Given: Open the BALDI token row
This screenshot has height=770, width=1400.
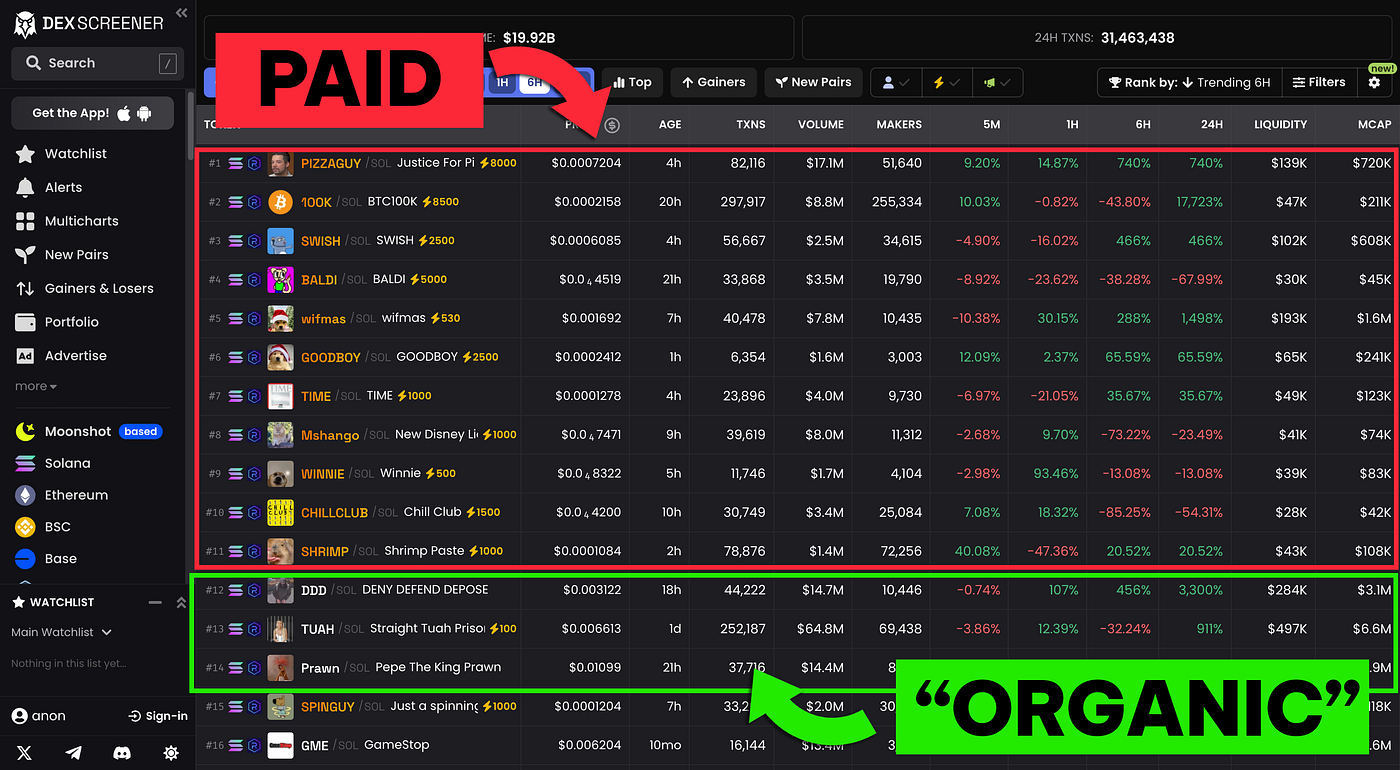Looking at the screenshot, I should [797, 280].
